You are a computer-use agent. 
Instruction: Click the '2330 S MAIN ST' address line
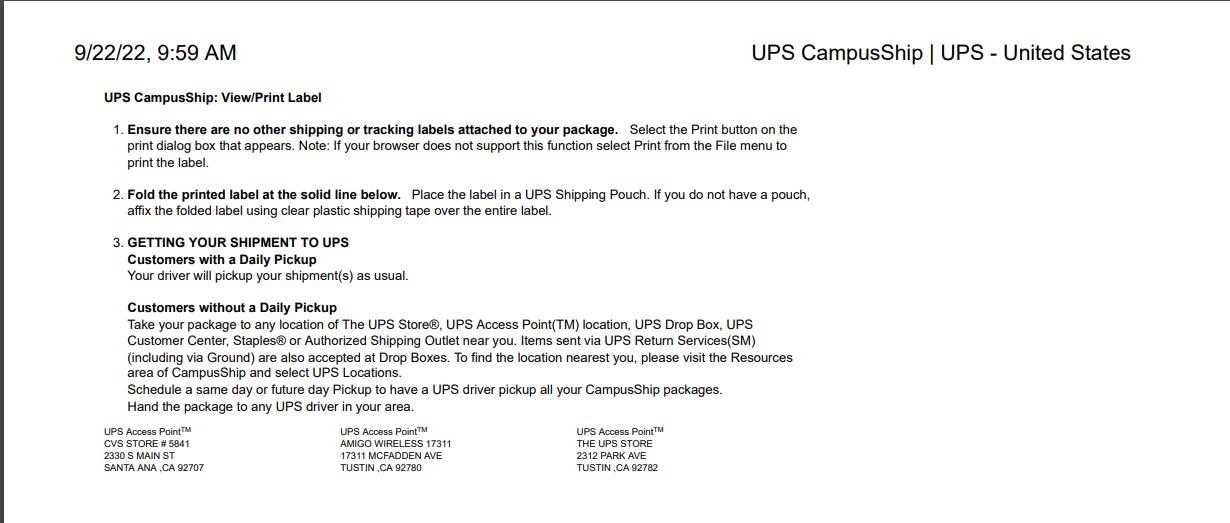click(139, 455)
